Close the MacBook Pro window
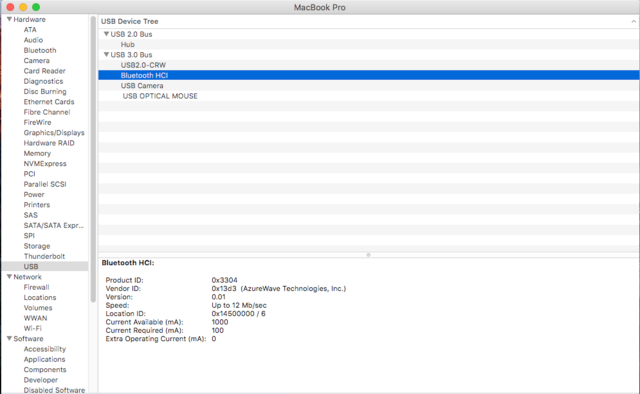640x394 pixels. coord(10,7)
